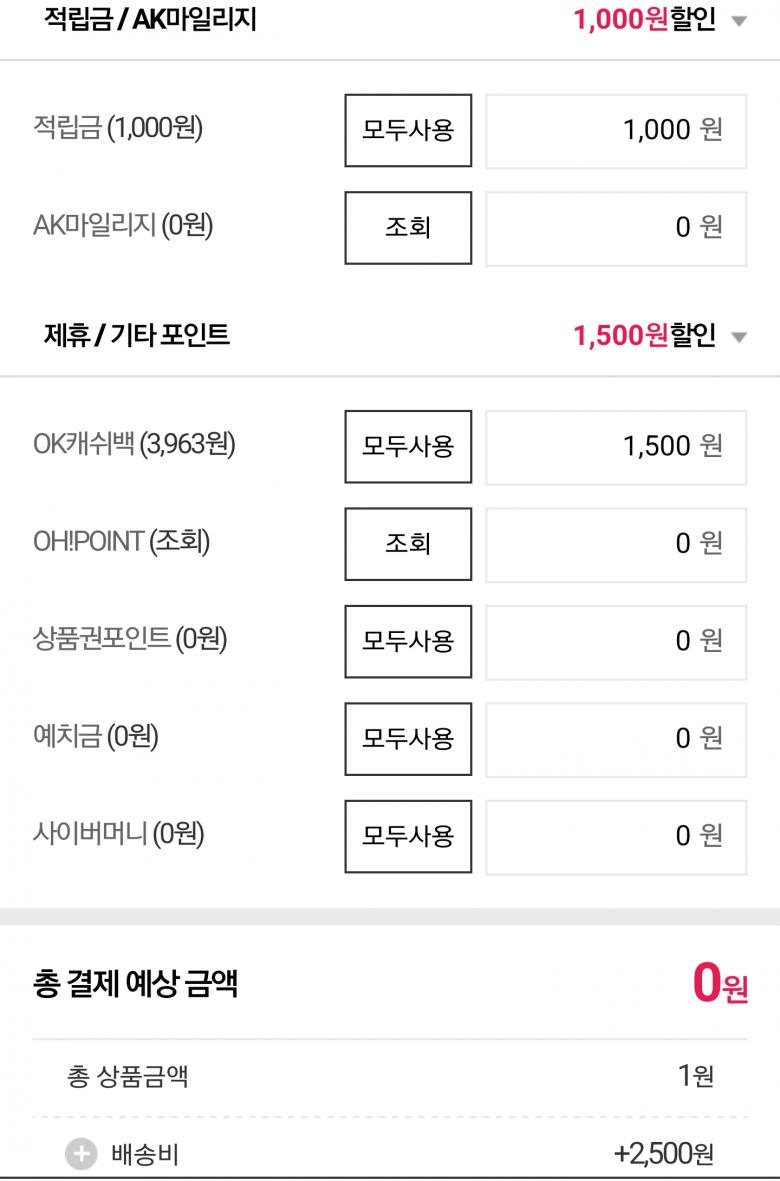Click the 상품권포인트 amount field

point(616,641)
